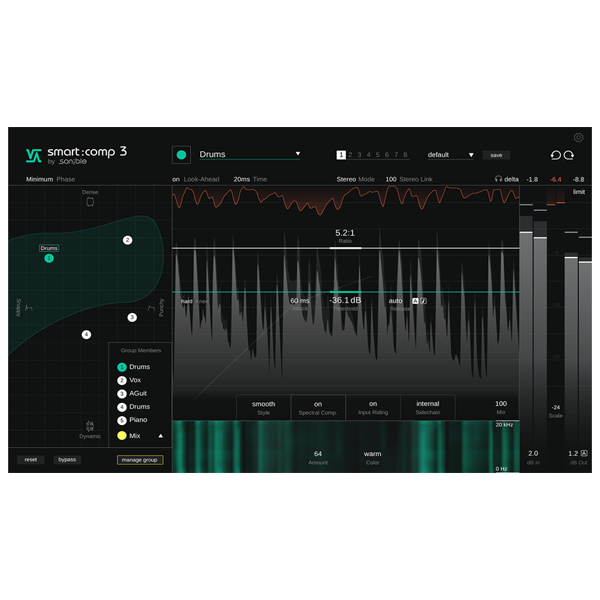Image resolution: width=600 pixels, height=600 pixels.
Task: Toggle the Look-Ahead on switch
Action: pyautogui.click(x=176, y=179)
